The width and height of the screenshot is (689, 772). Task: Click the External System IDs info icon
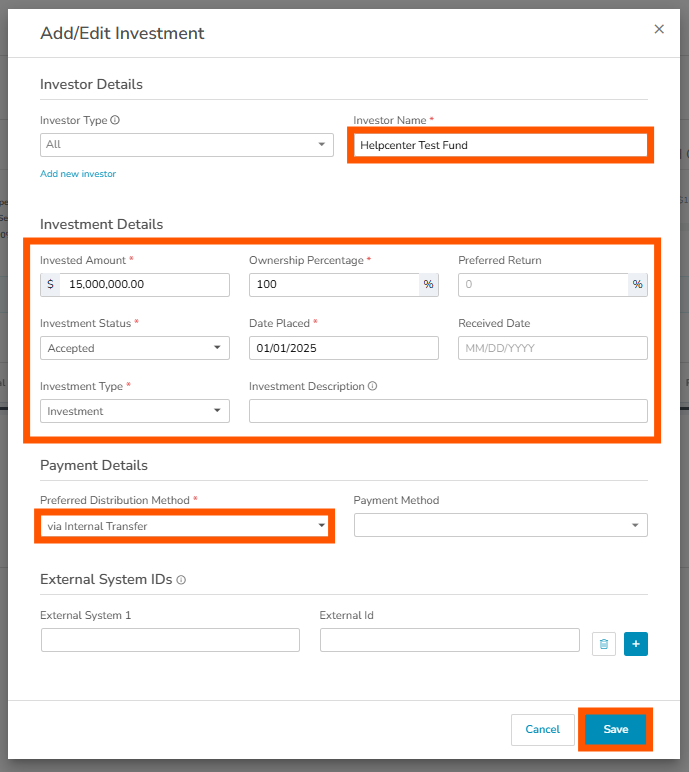coord(181,580)
